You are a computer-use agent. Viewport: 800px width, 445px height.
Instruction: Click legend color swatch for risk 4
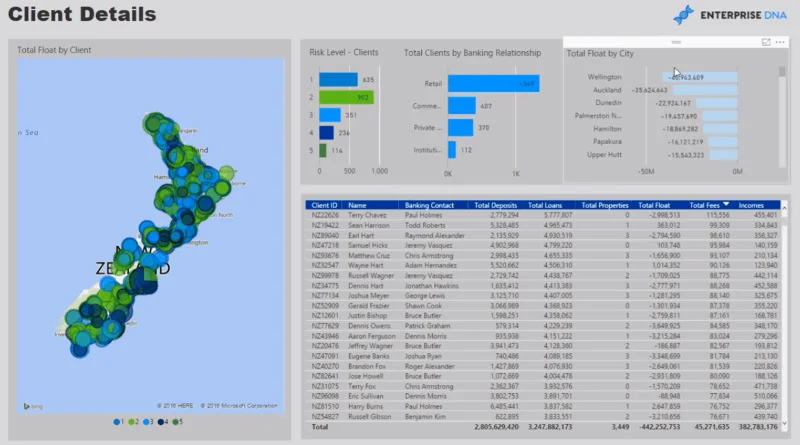161,422
